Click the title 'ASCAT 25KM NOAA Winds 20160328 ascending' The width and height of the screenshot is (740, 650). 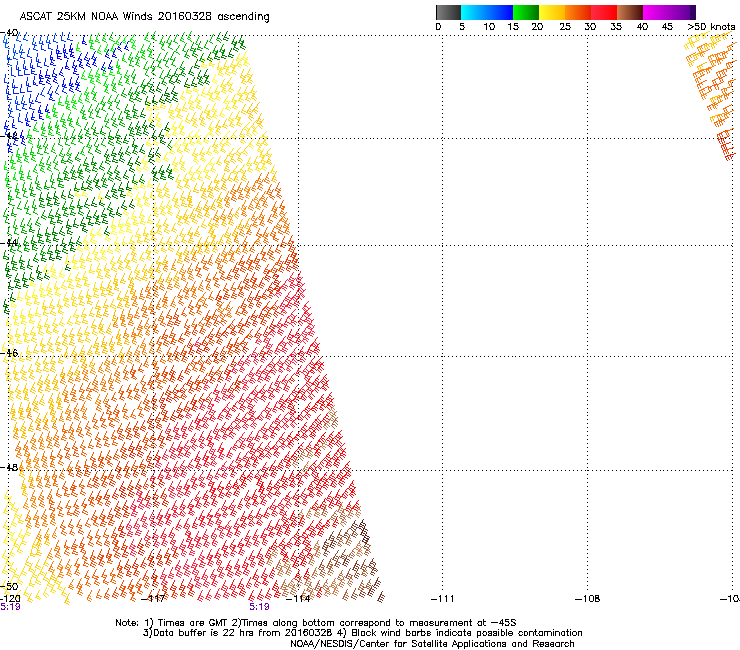pos(144,17)
